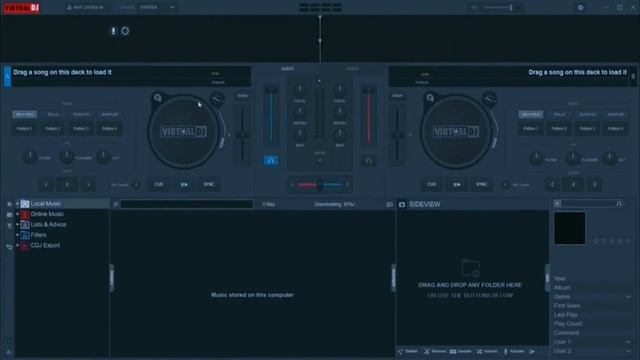This screenshot has width=640, height=360.
Task: Expand the Online Music tree node
Action: [x=18, y=214]
